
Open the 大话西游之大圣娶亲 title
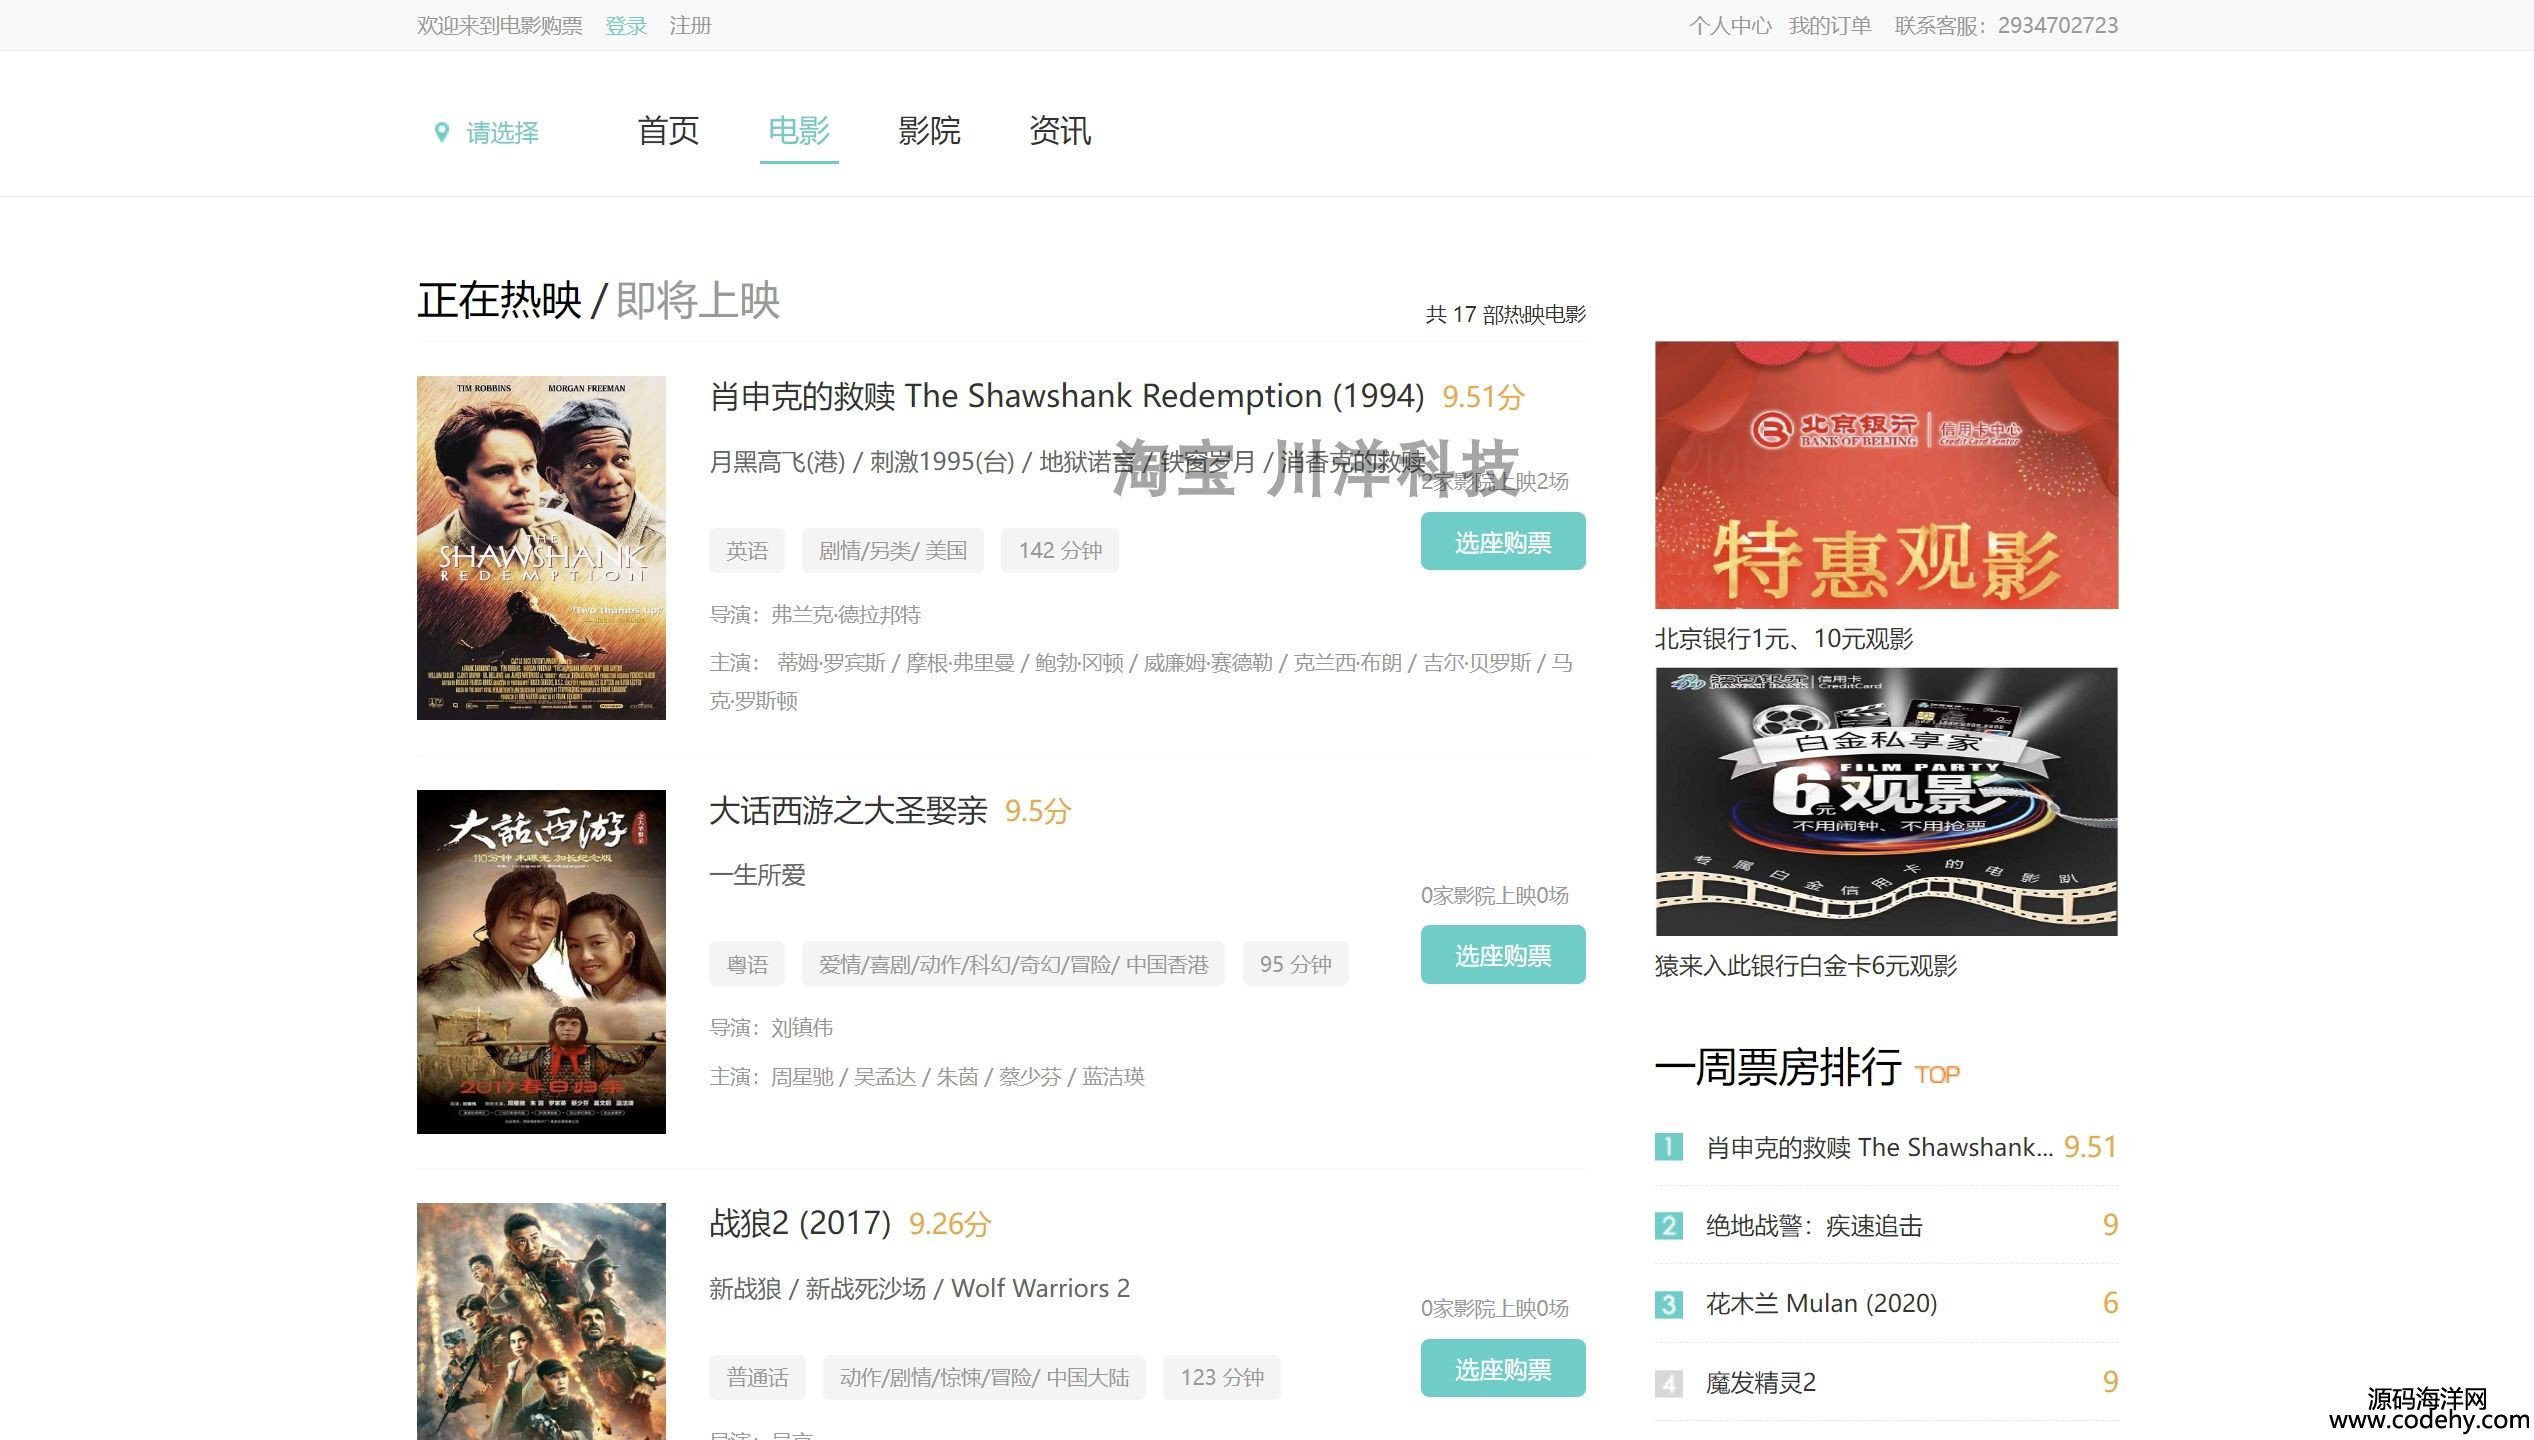coord(848,811)
